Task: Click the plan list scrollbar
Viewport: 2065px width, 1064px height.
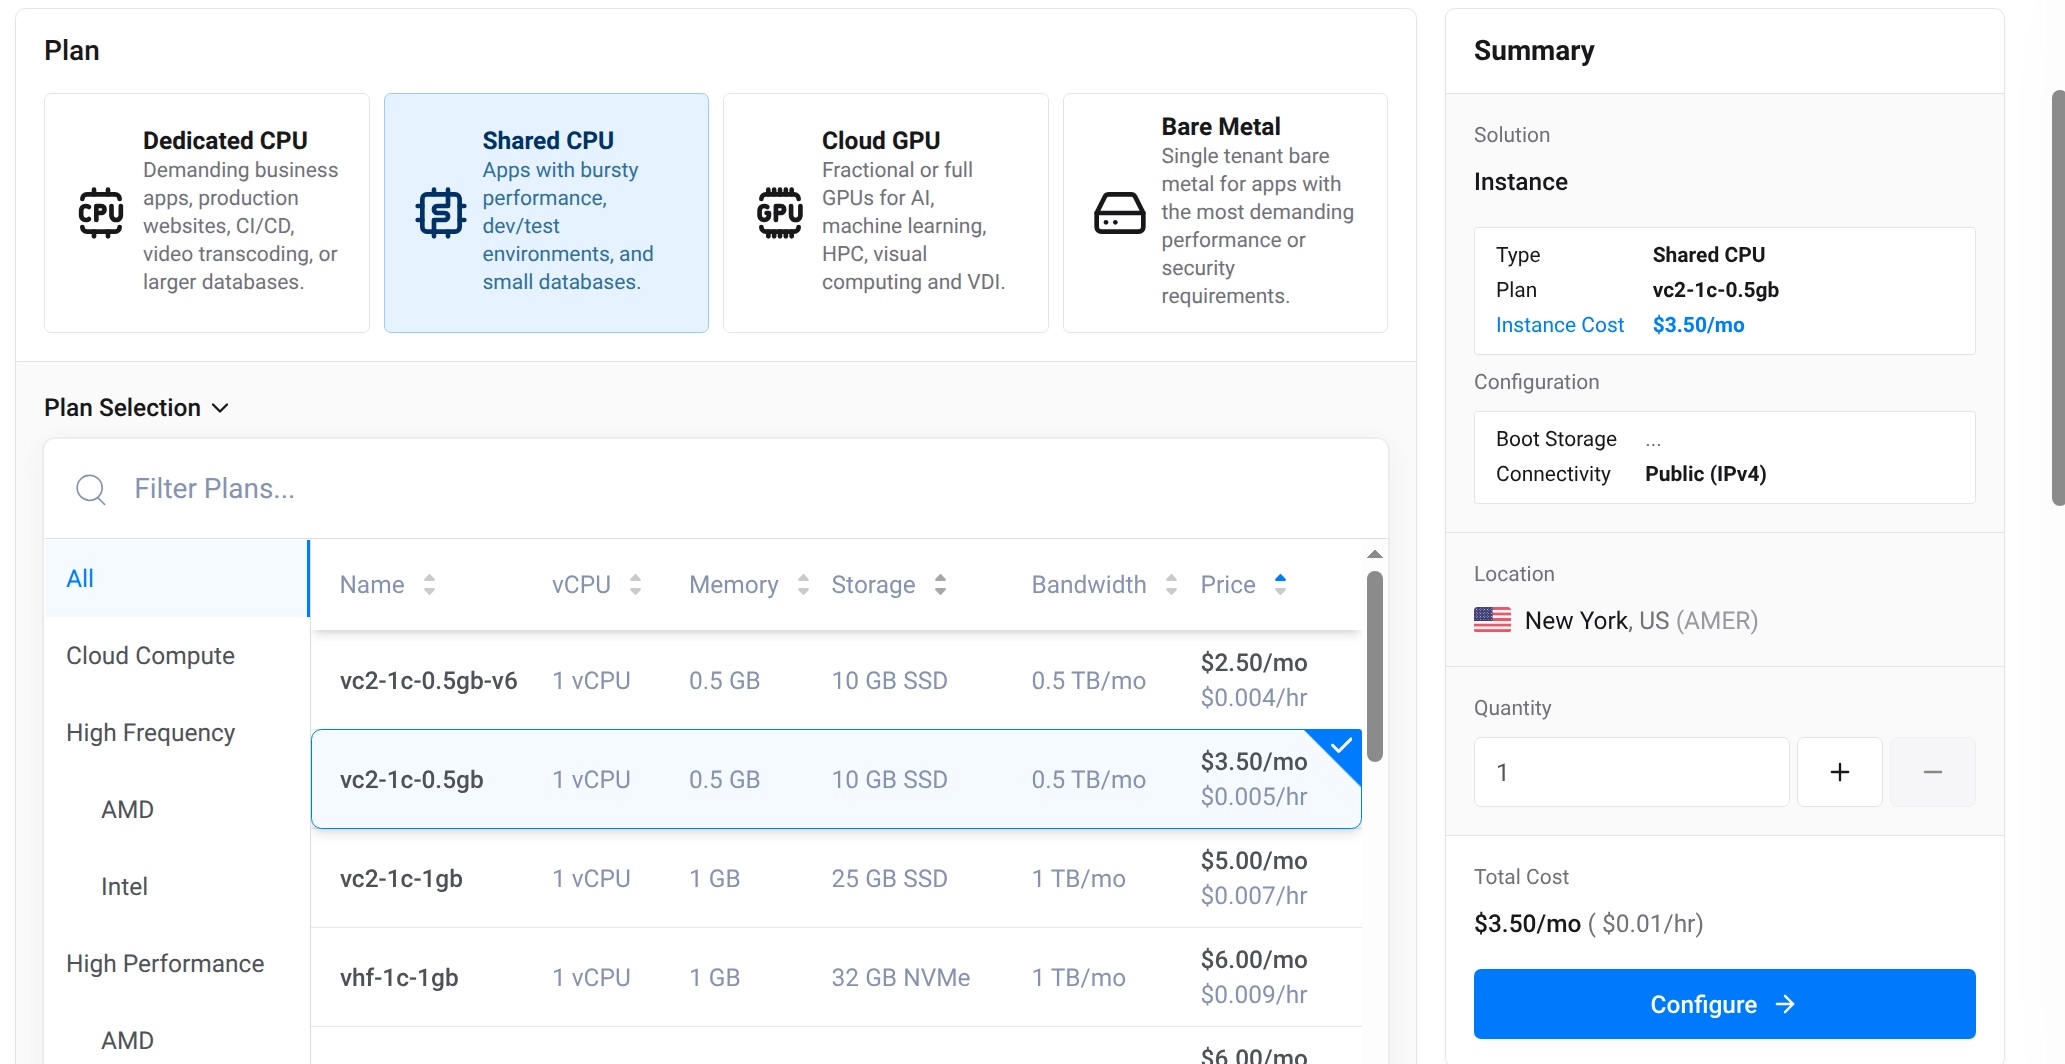Action: point(1375,666)
